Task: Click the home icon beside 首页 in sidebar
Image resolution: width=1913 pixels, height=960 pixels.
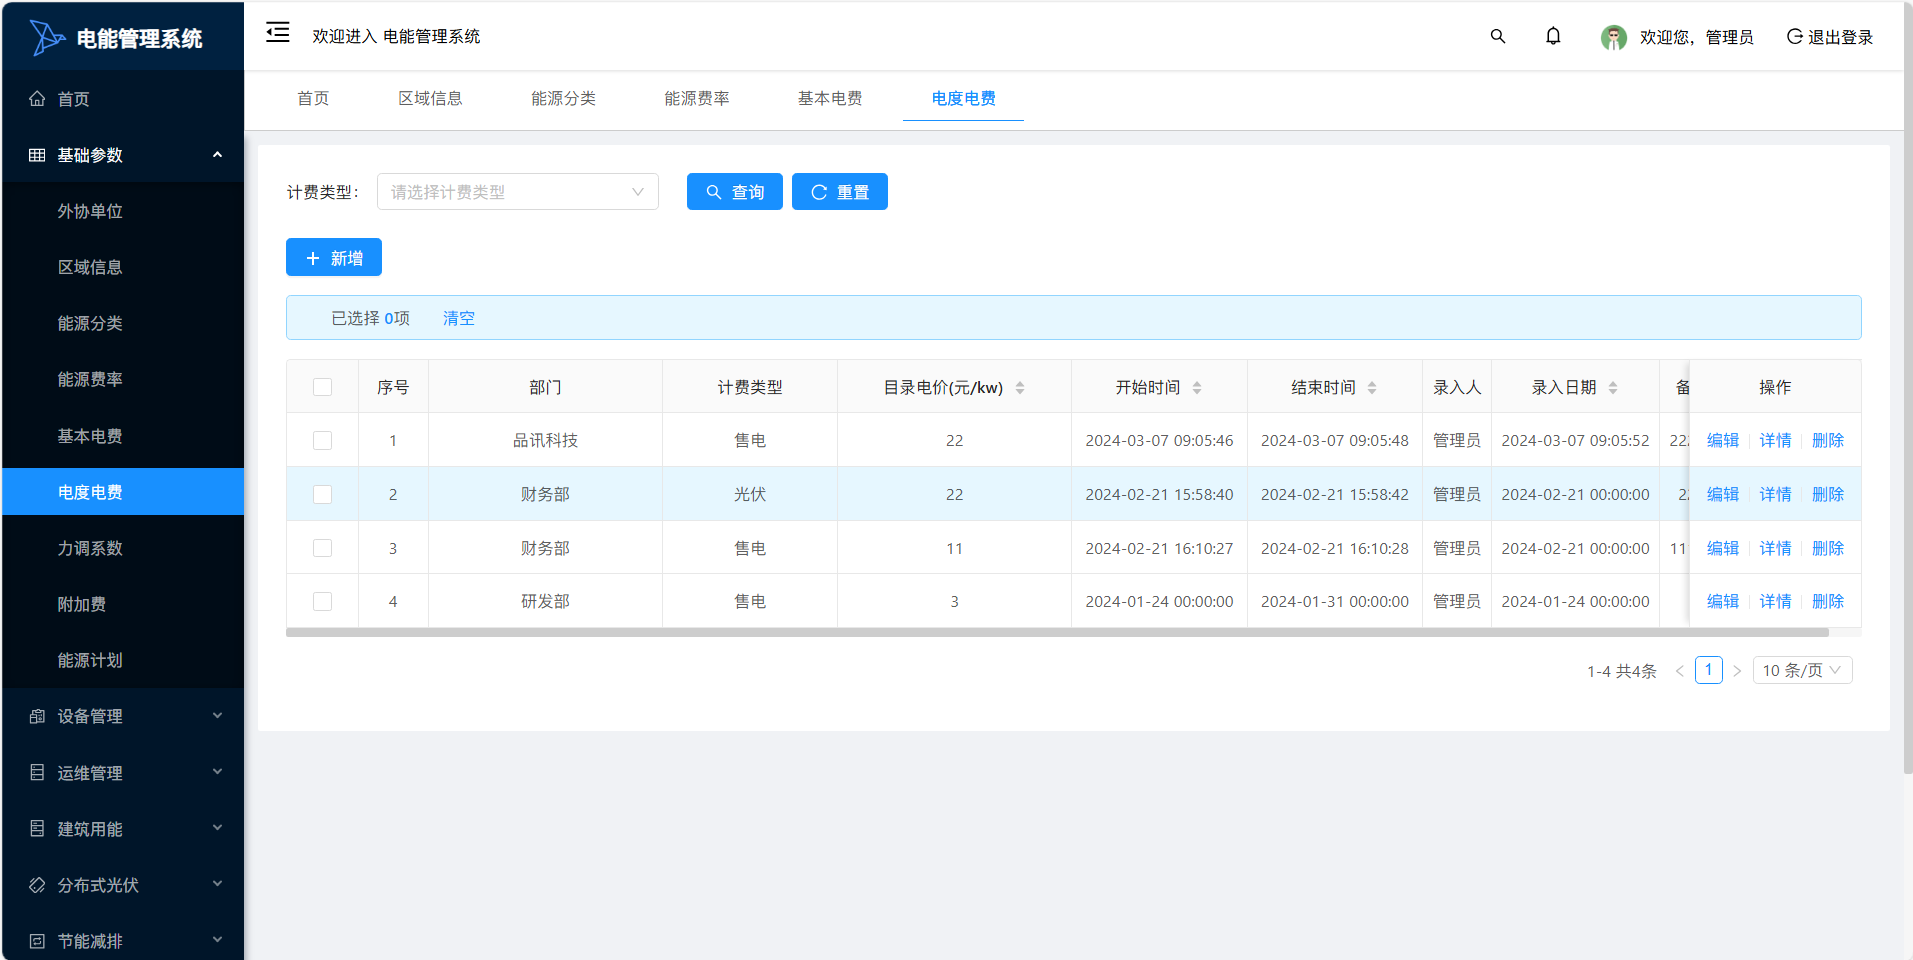Action: (x=37, y=98)
